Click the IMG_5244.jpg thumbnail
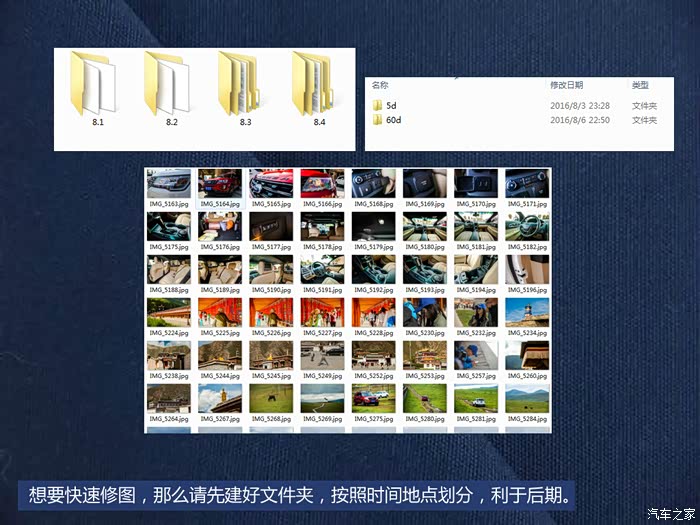 click(220, 356)
